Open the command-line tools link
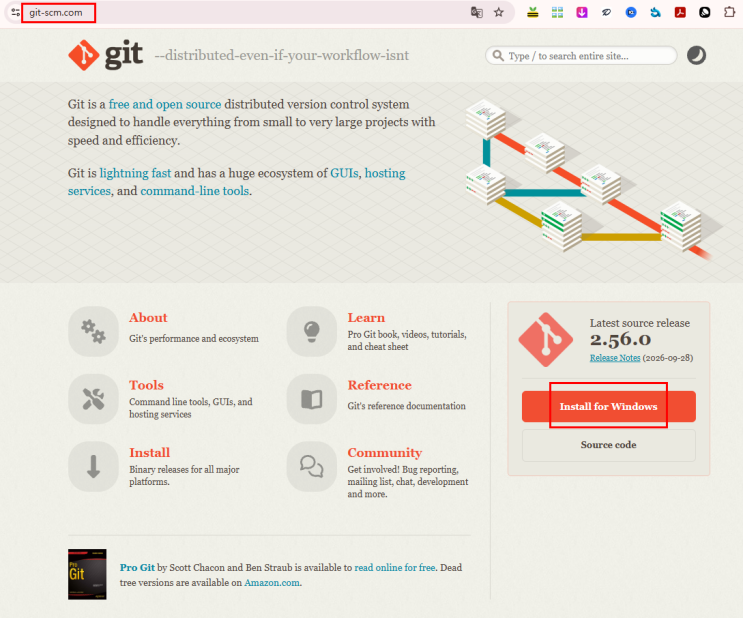Viewport: 743px width, 618px height. (195, 191)
